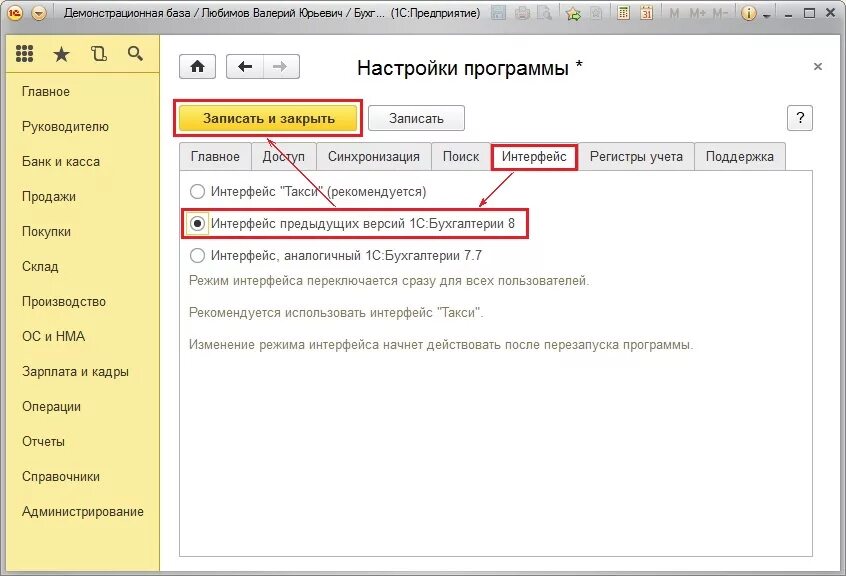Open the history icon in sidebar

point(99,53)
